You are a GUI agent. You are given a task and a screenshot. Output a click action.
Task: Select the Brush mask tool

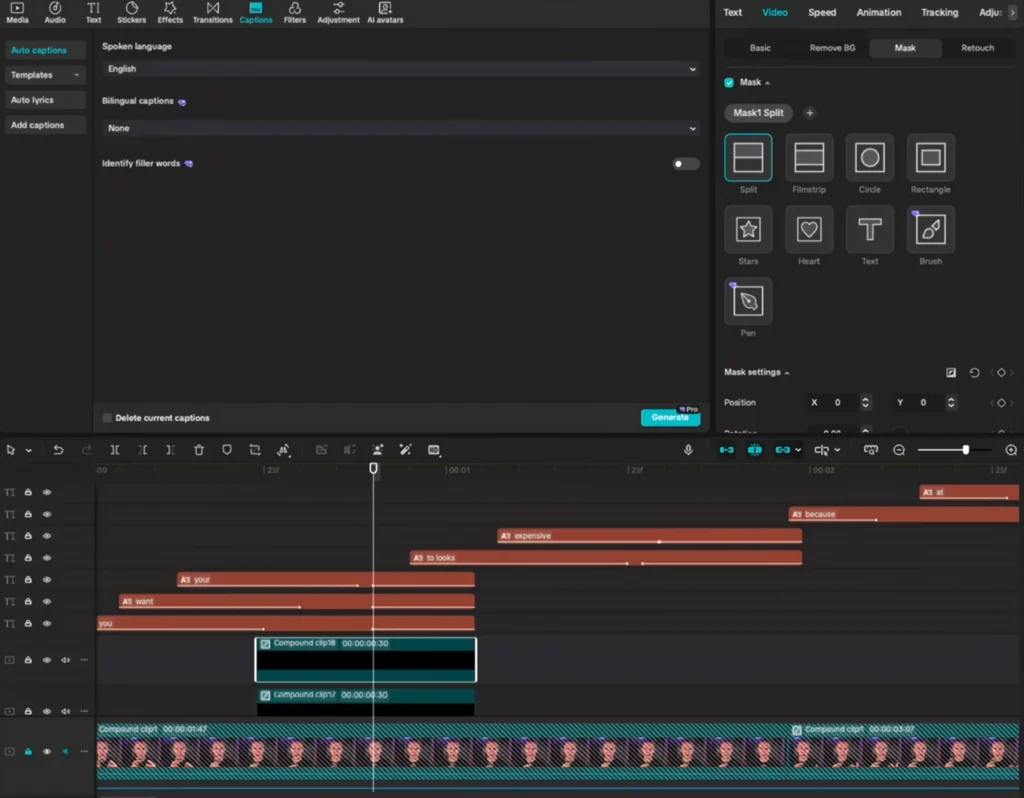coord(930,230)
